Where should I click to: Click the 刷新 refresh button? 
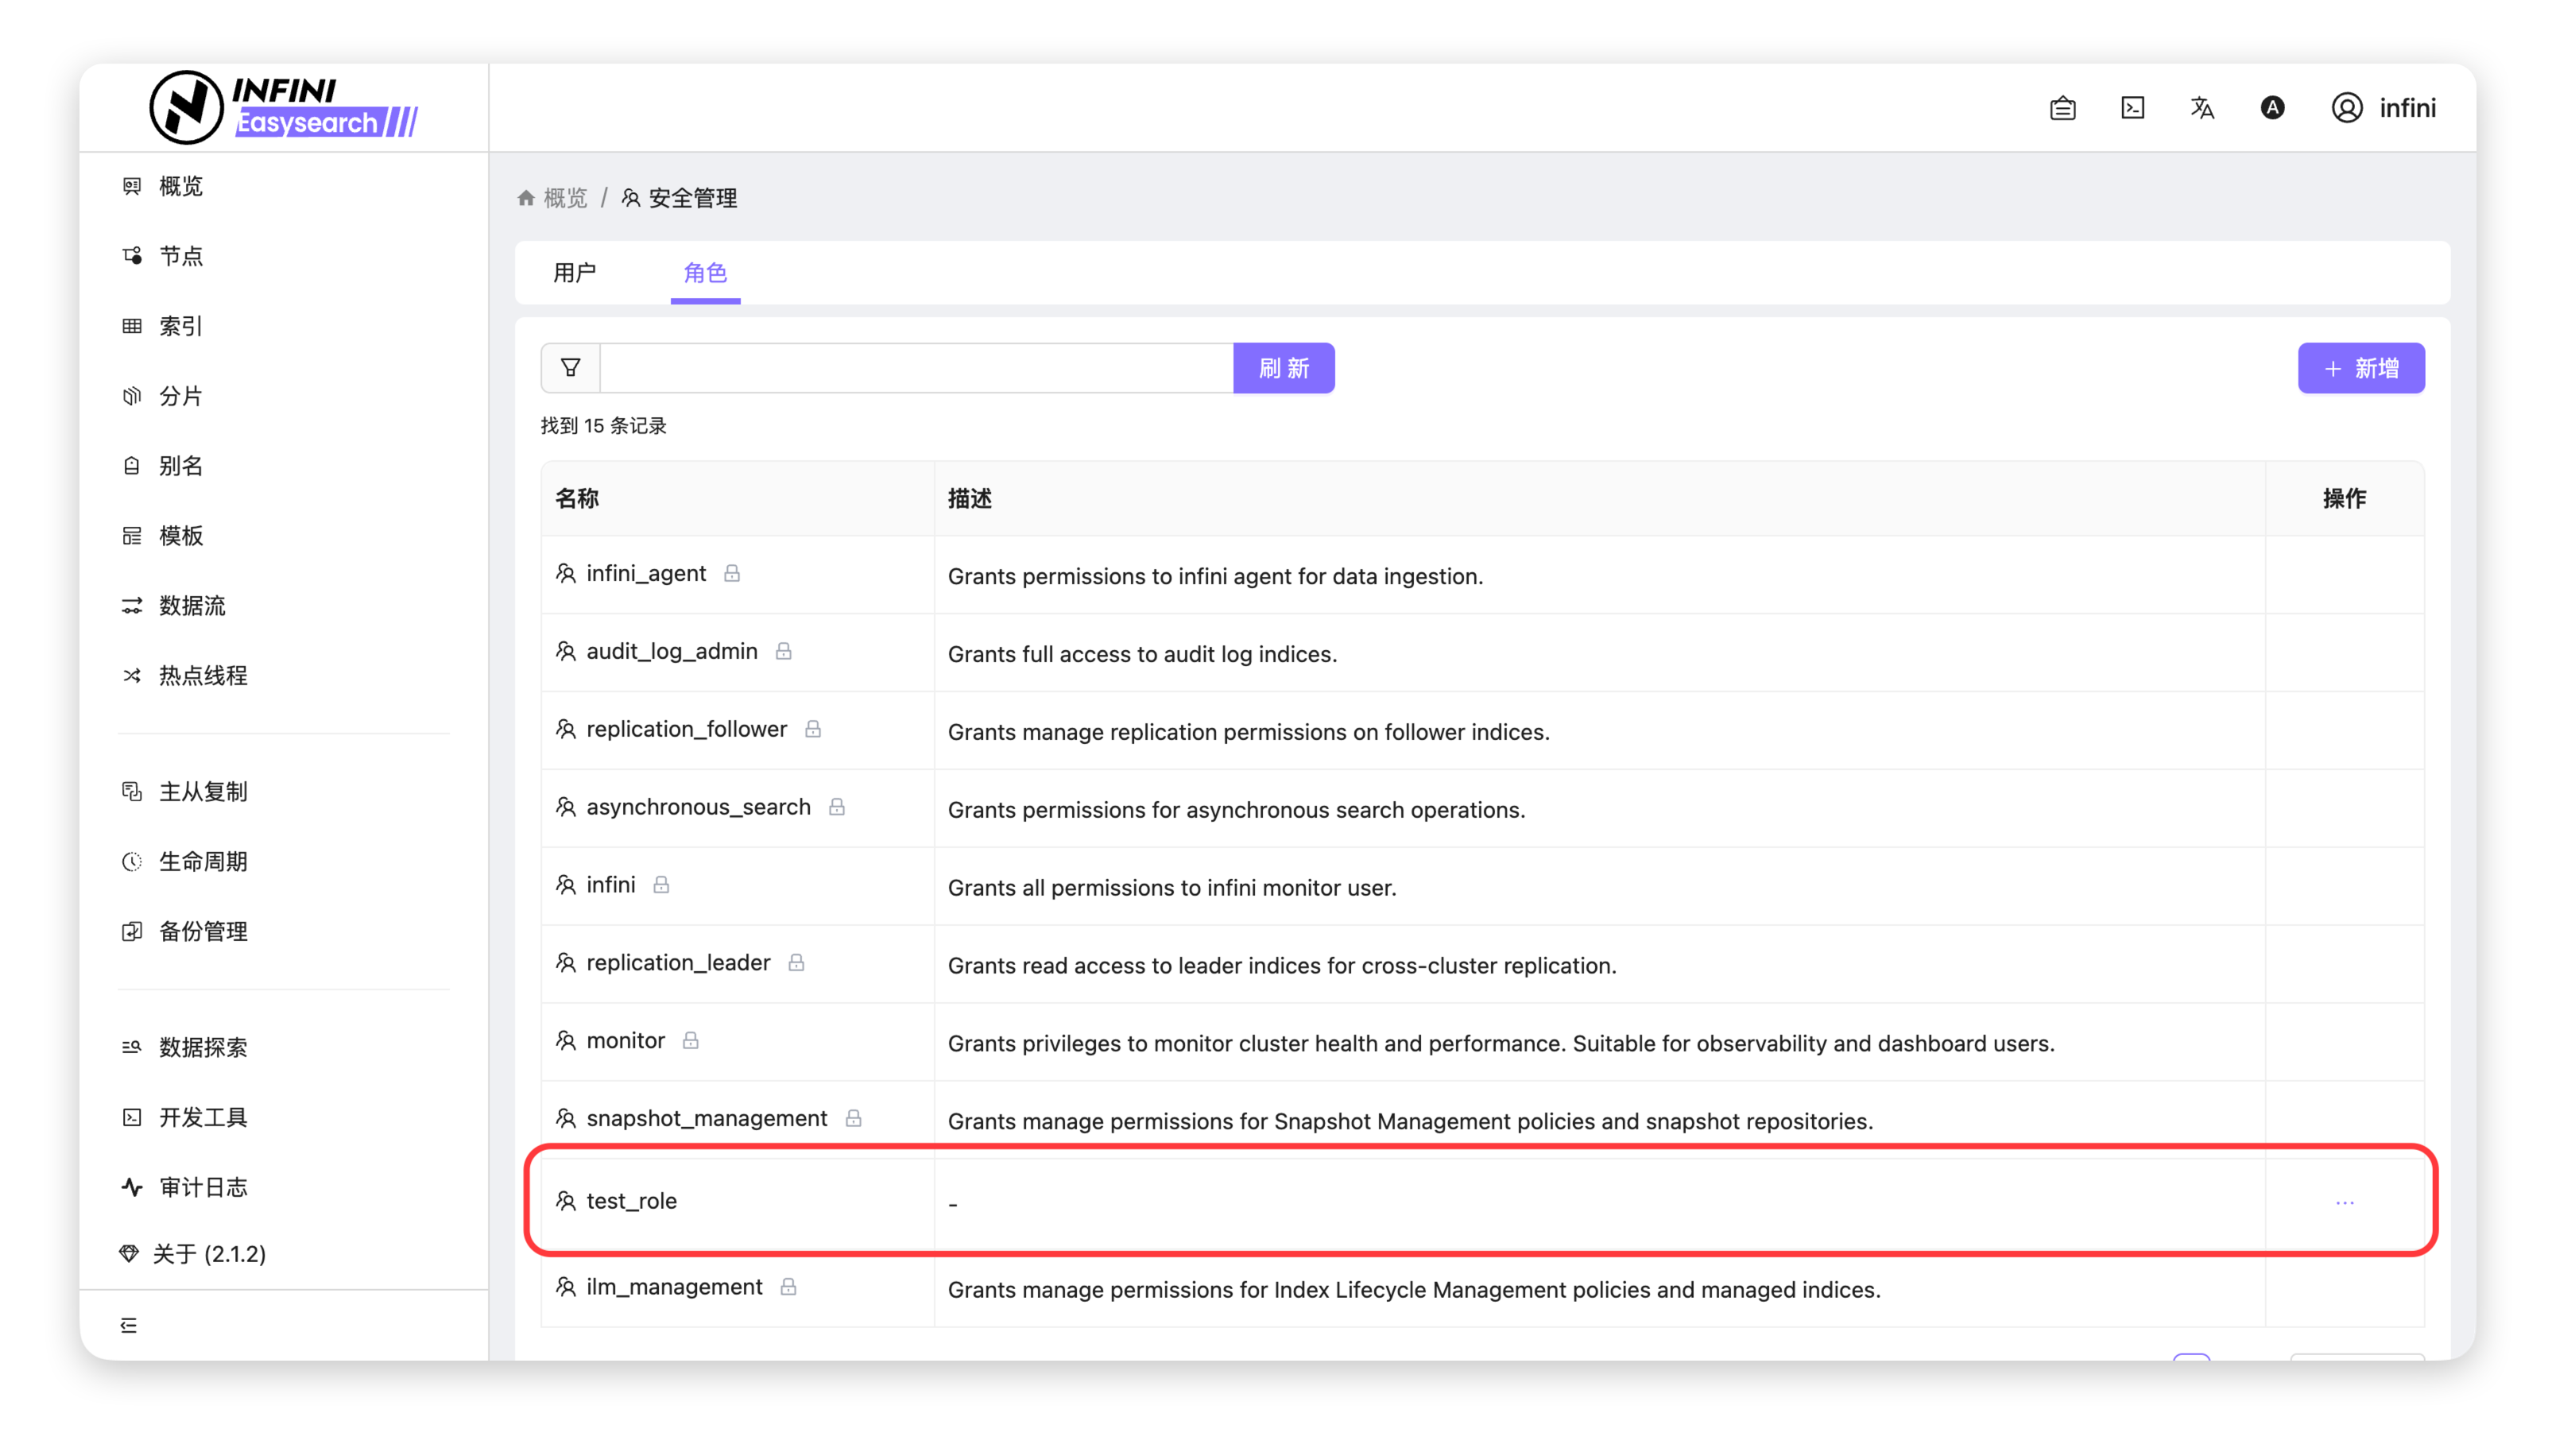tap(1283, 368)
